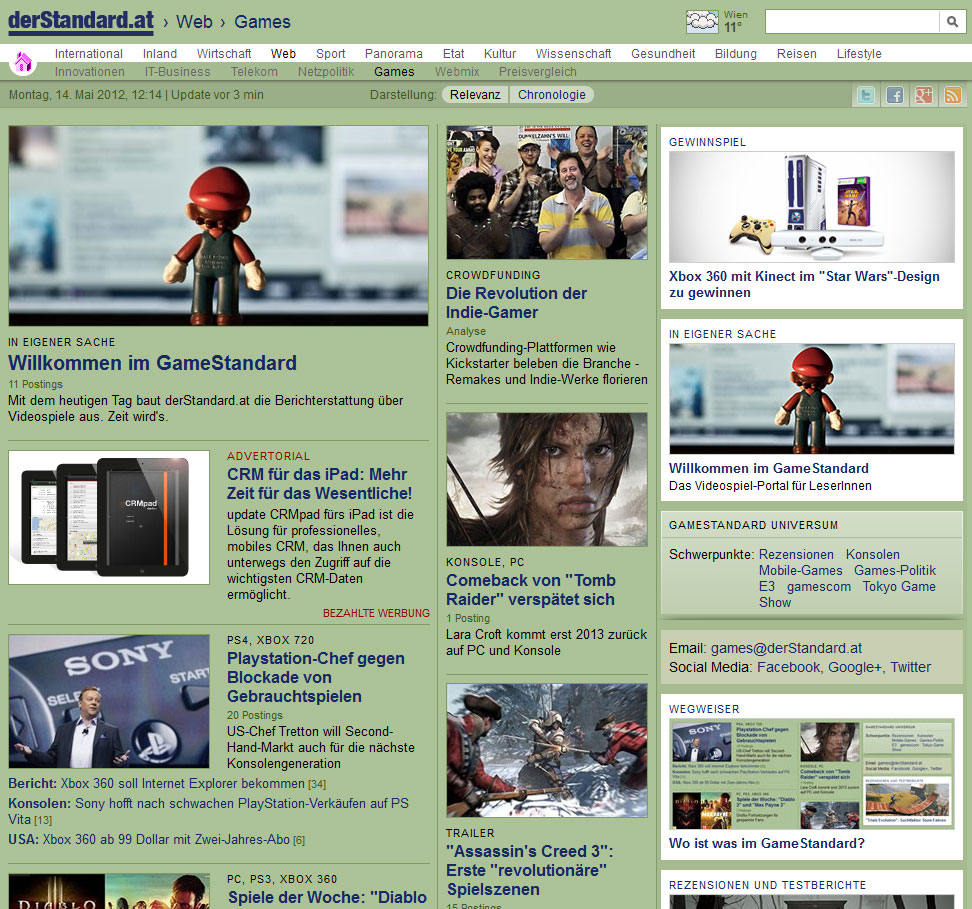Click the games@derStandard.at email link

pos(786,648)
